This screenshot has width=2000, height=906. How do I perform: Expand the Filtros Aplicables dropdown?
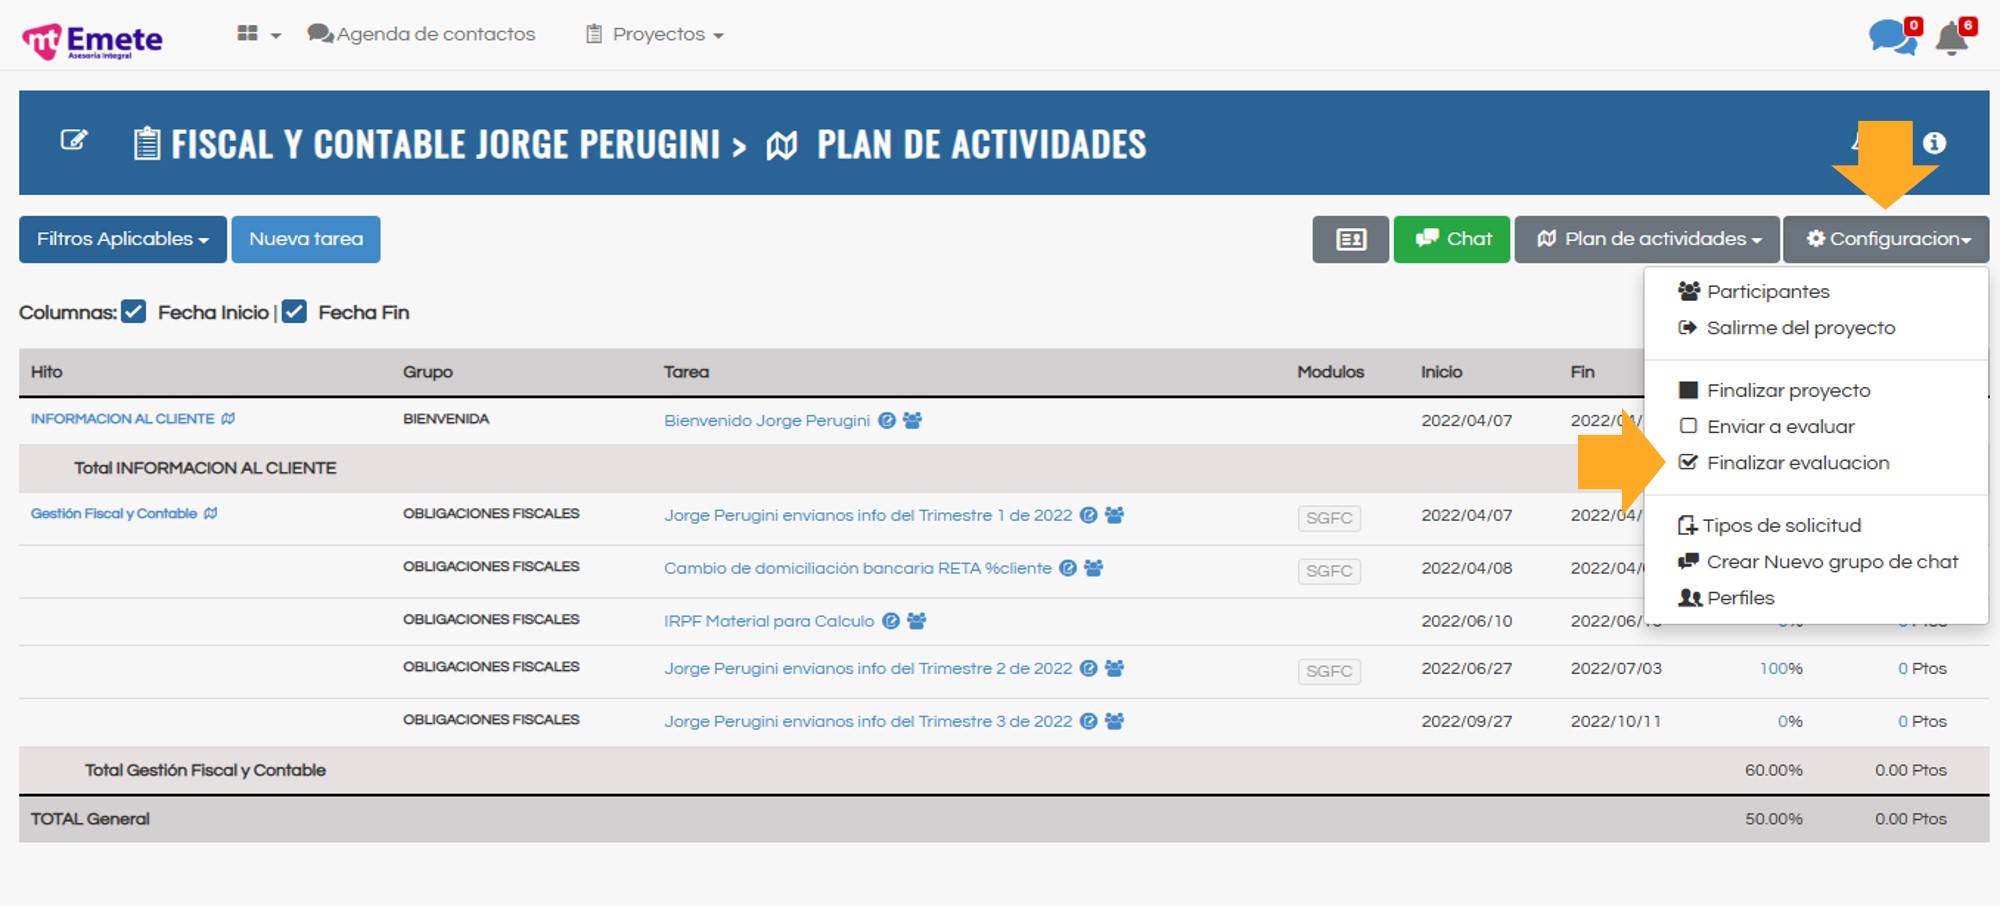pyautogui.click(x=122, y=239)
